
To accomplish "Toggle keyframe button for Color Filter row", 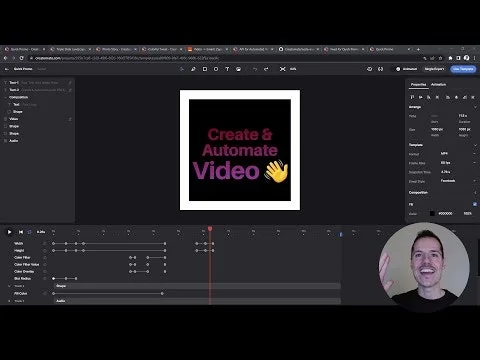I will 45,258.
